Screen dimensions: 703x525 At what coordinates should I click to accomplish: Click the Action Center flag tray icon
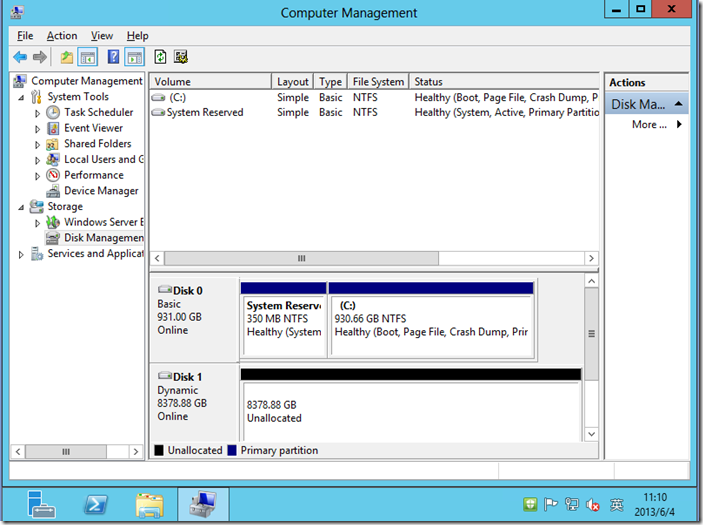[551, 505]
